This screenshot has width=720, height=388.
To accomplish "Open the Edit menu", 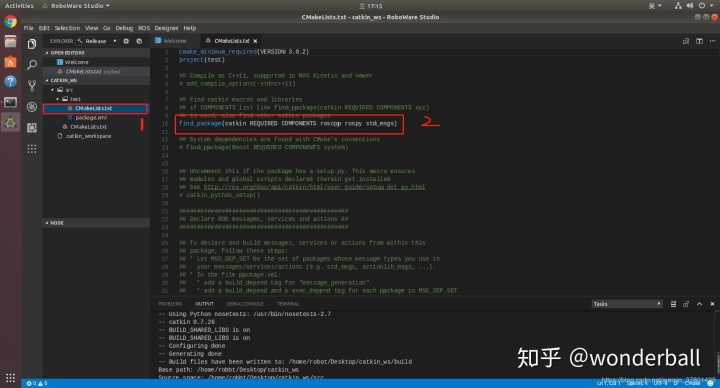I will point(44,28).
